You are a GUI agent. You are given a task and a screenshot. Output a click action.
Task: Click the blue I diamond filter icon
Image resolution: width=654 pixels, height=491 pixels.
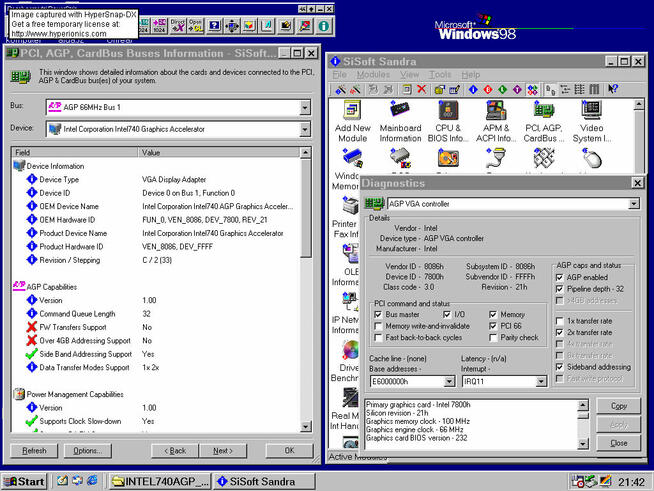click(x=473, y=89)
